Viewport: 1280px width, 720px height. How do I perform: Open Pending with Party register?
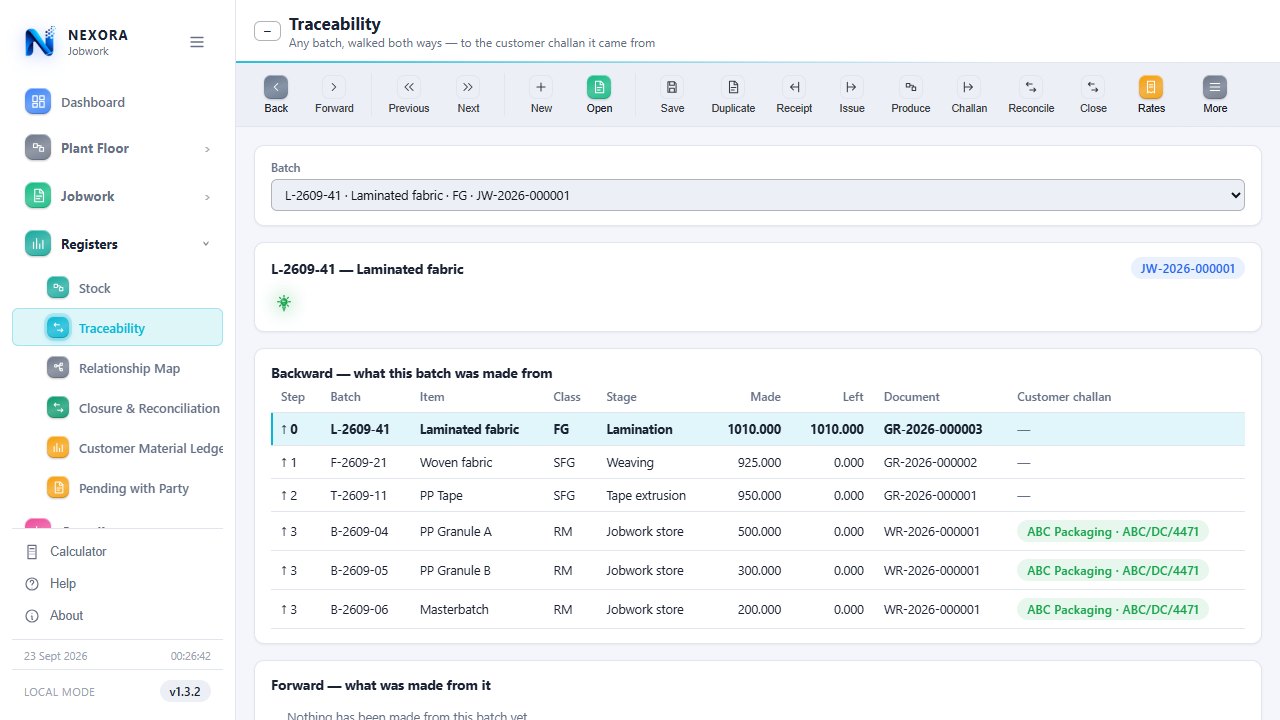(x=118, y=488)
